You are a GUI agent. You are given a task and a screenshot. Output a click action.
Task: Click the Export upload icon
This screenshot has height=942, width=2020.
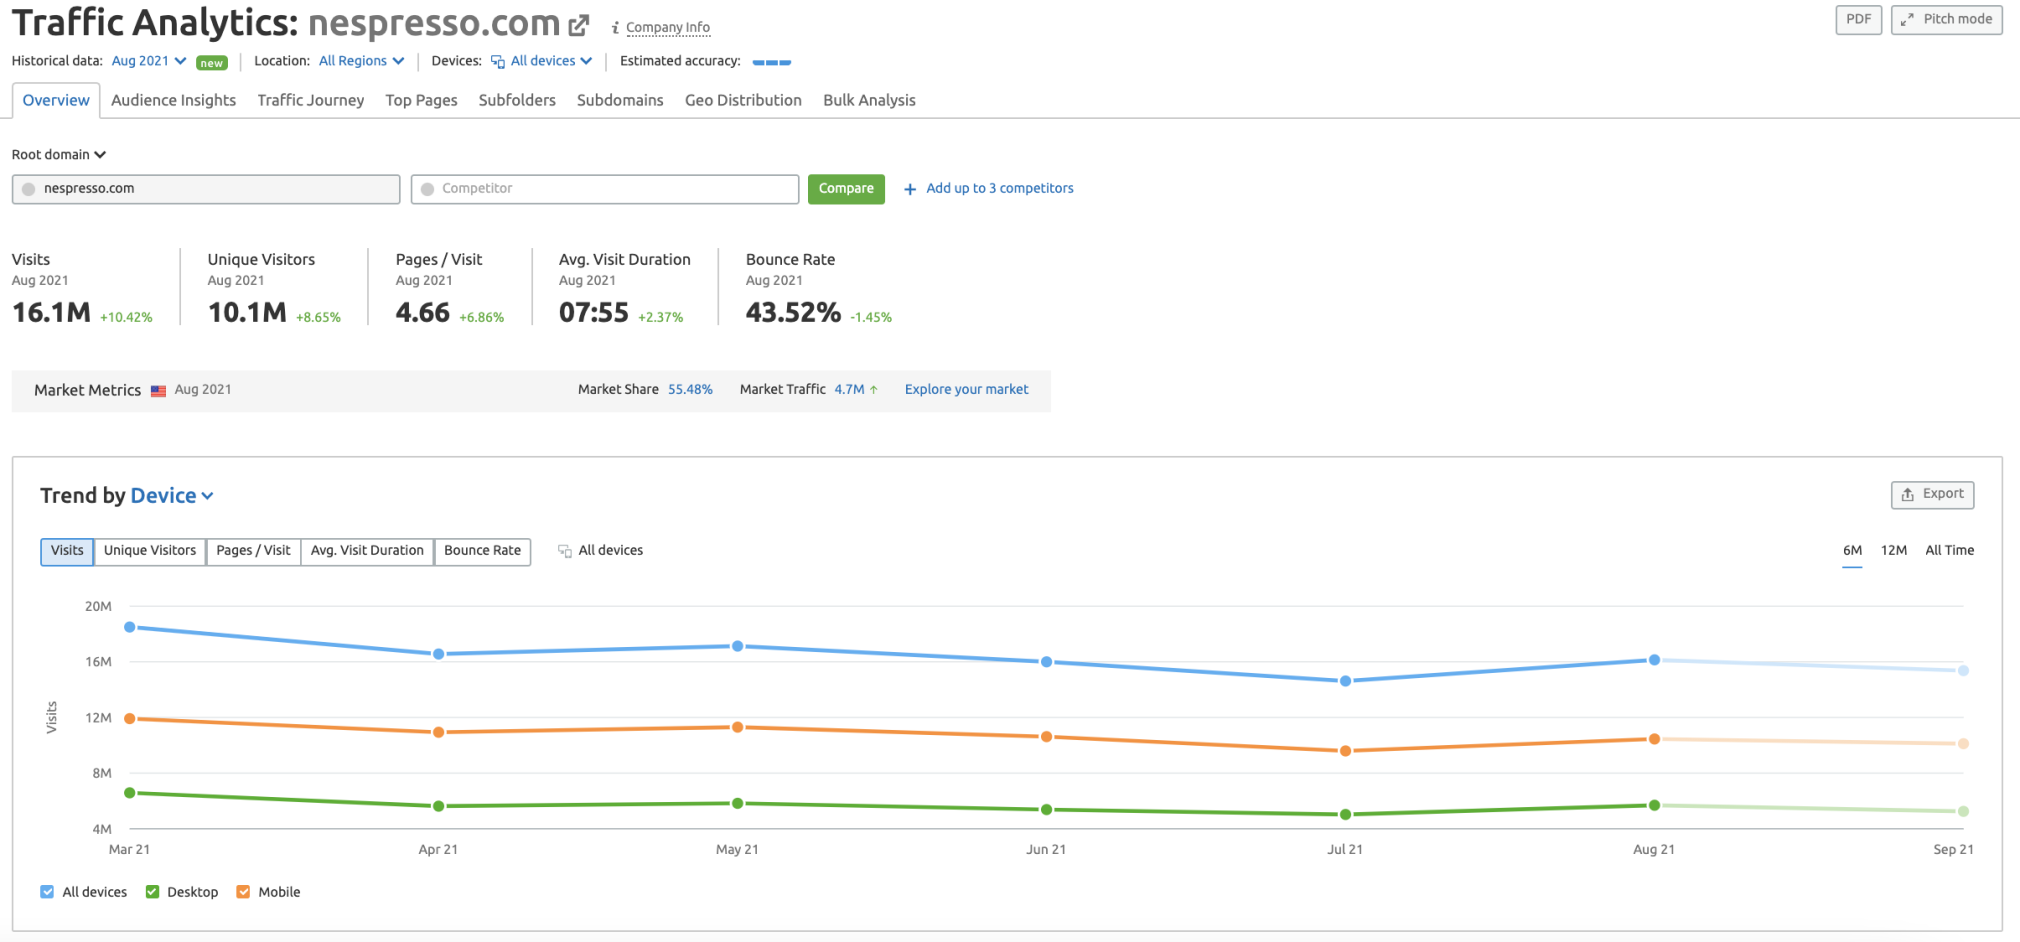[x=1907, y=494]
